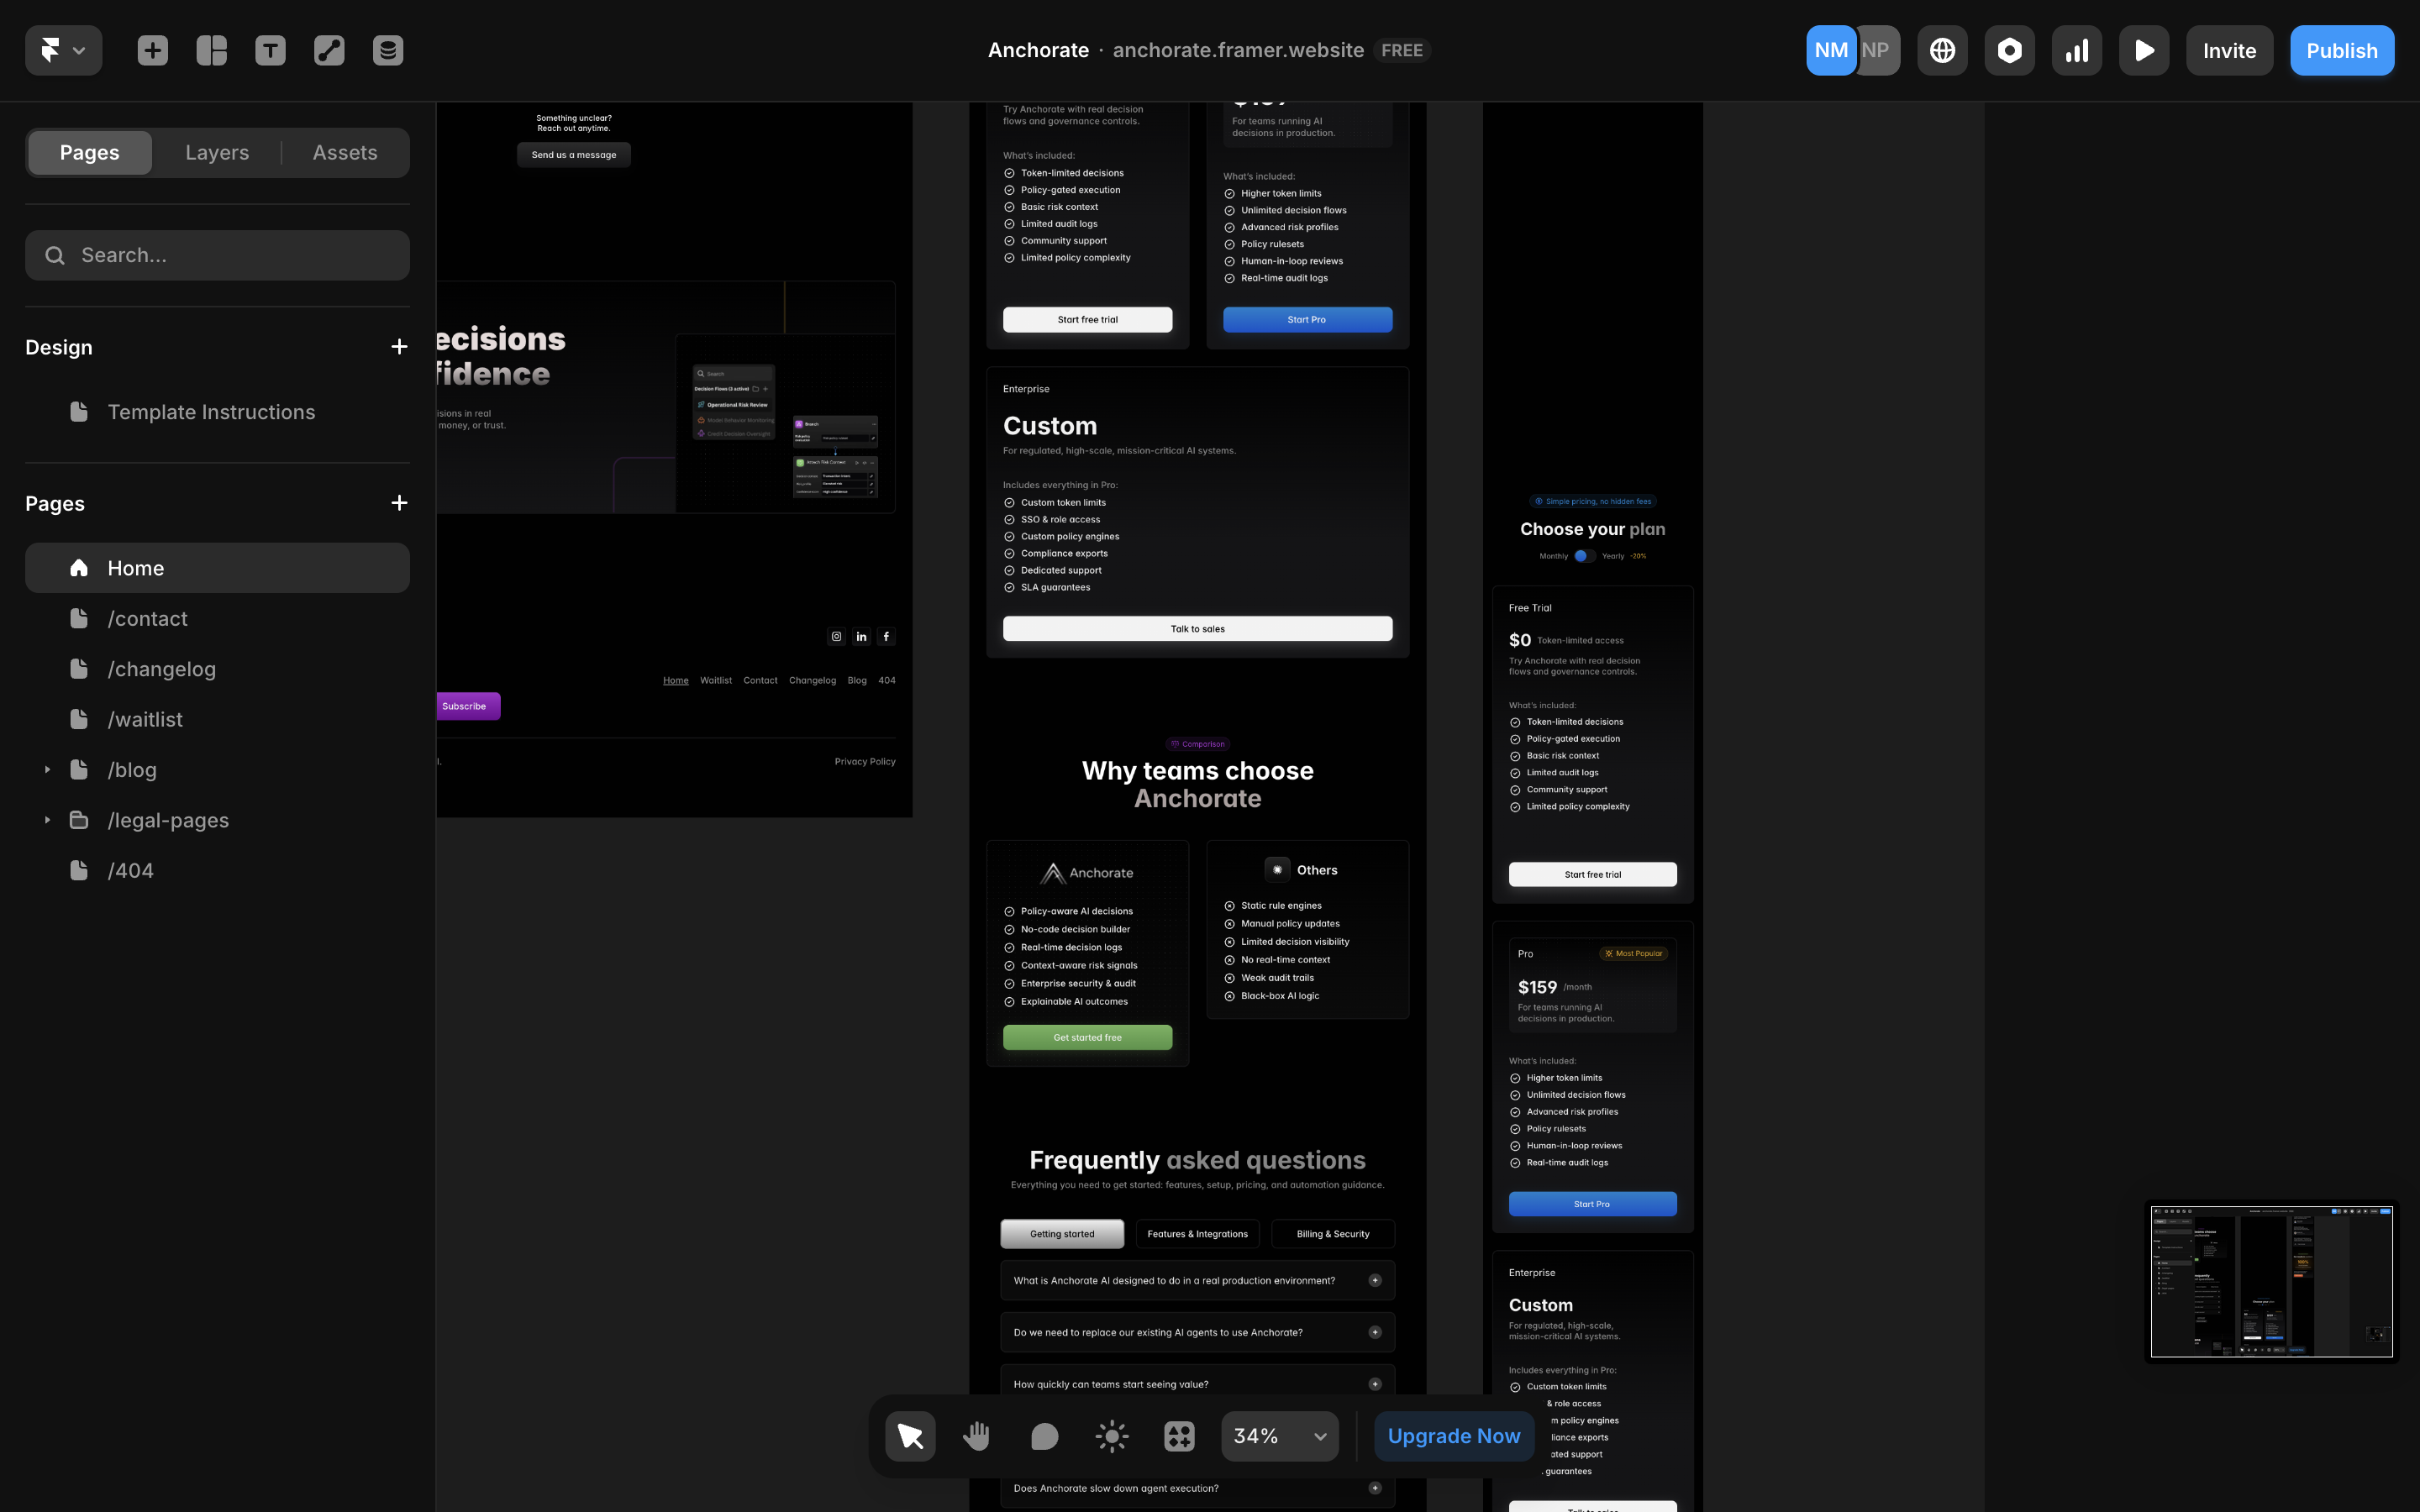The width and height of the screenshot is (2420, 1512).
Task: Toggle light theme with the sun icon
Action: coord(1111,1435)
